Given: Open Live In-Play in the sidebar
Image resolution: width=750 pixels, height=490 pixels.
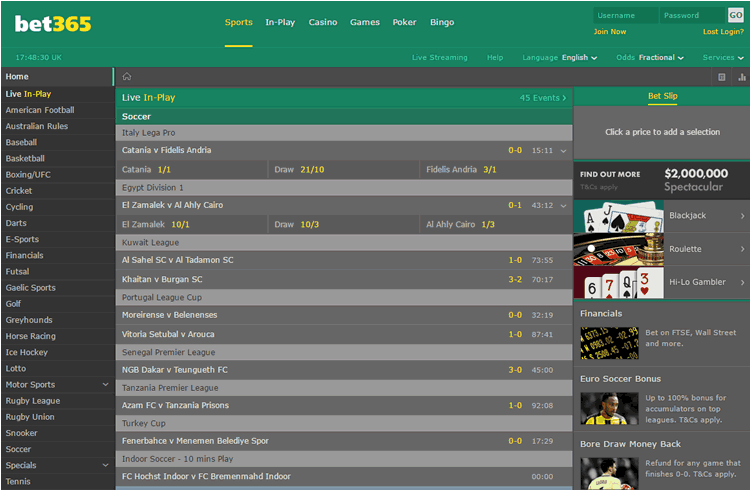Looking at the screenshot, I should click(57, 94).
